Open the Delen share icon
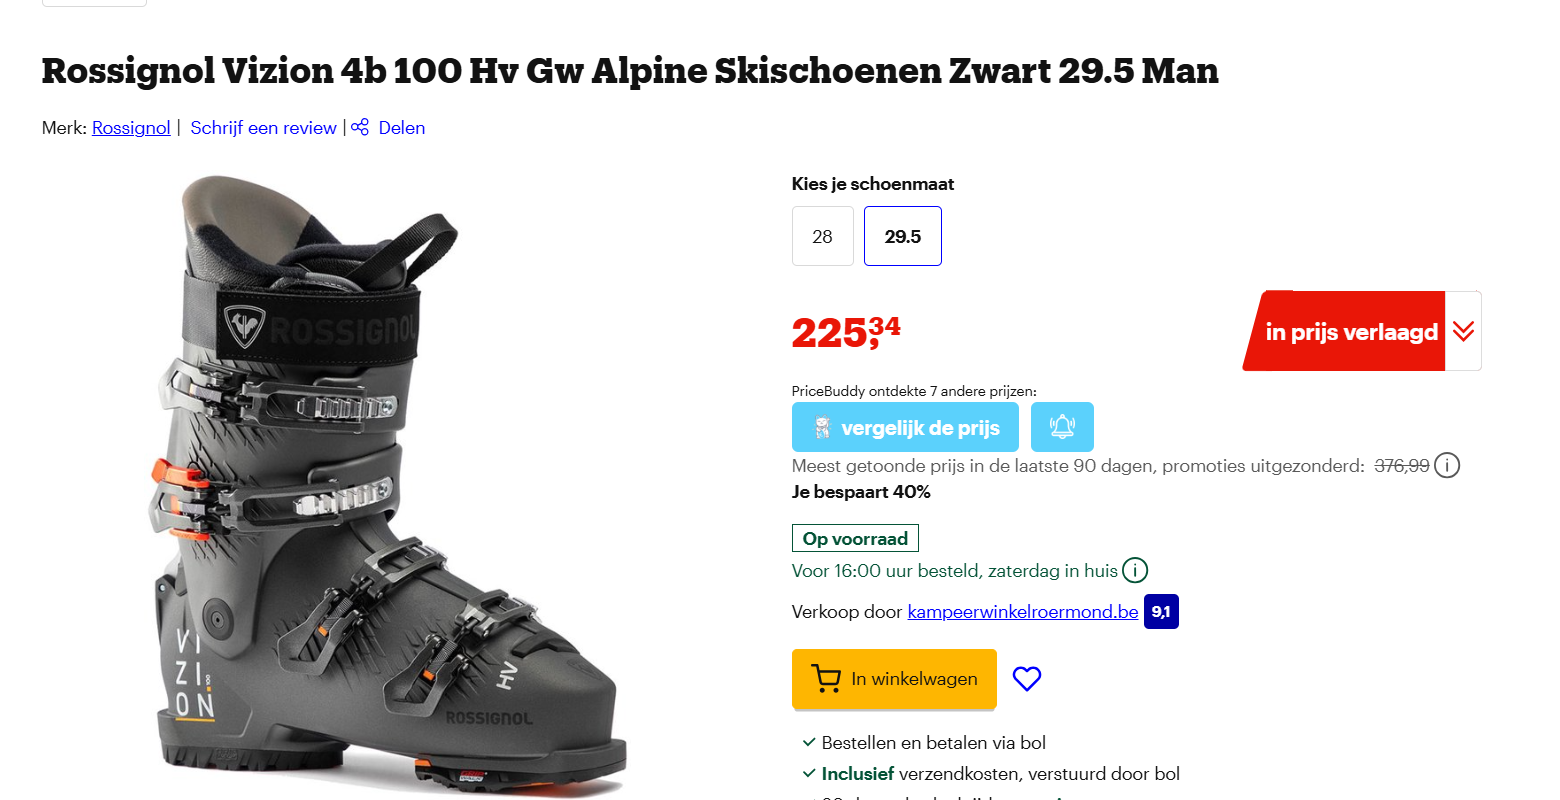 coord(360,127)
